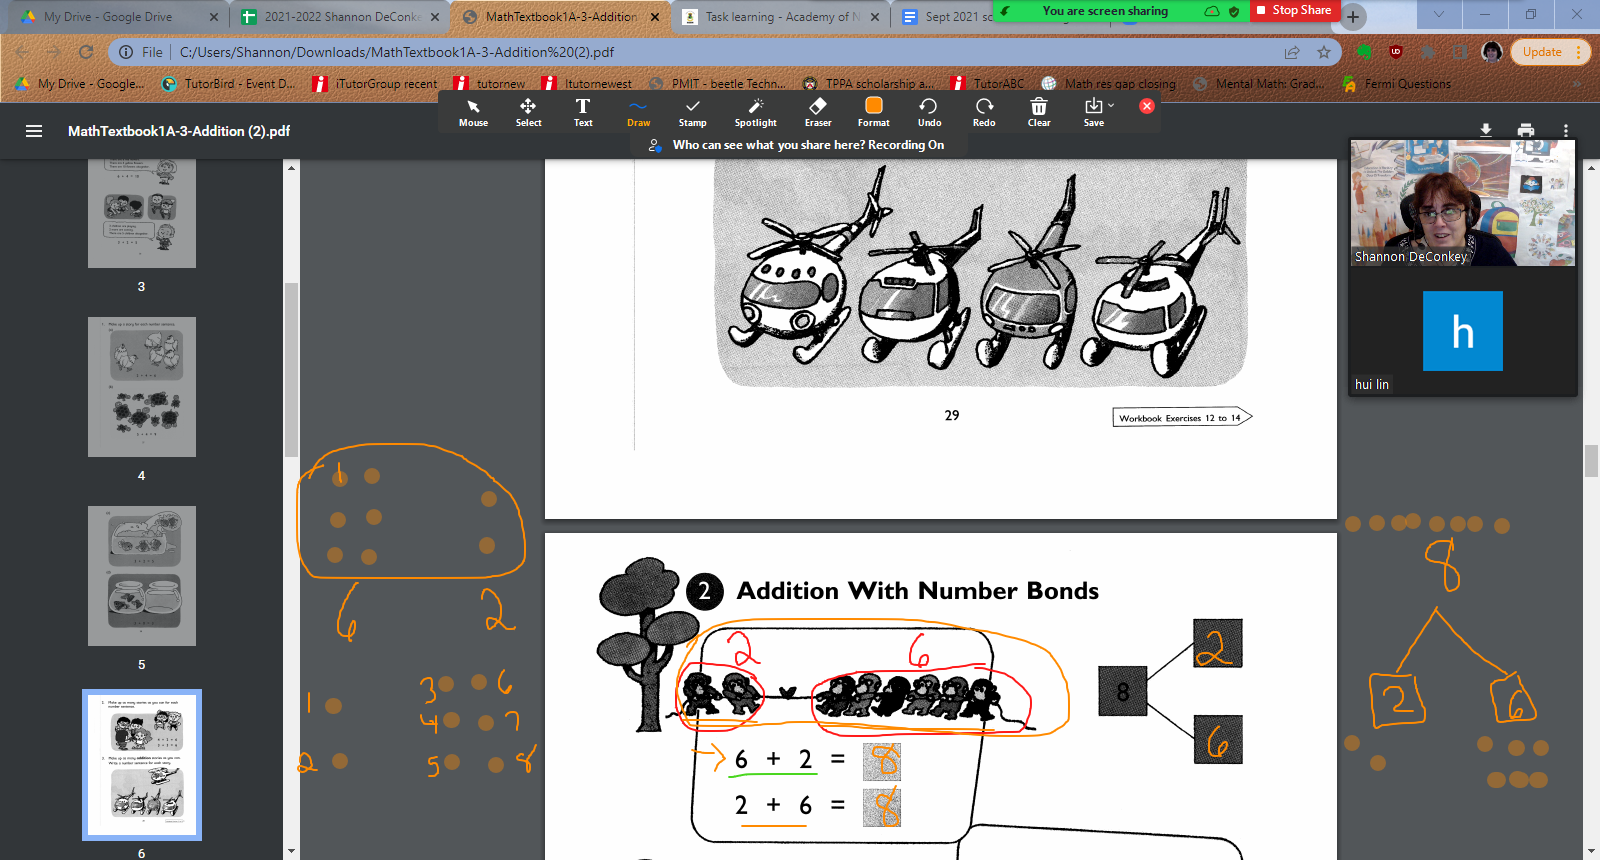The height and width of the screenshot is (860, 1600).
Task: Click the Chrome Update button
Action: point(1550,52)
